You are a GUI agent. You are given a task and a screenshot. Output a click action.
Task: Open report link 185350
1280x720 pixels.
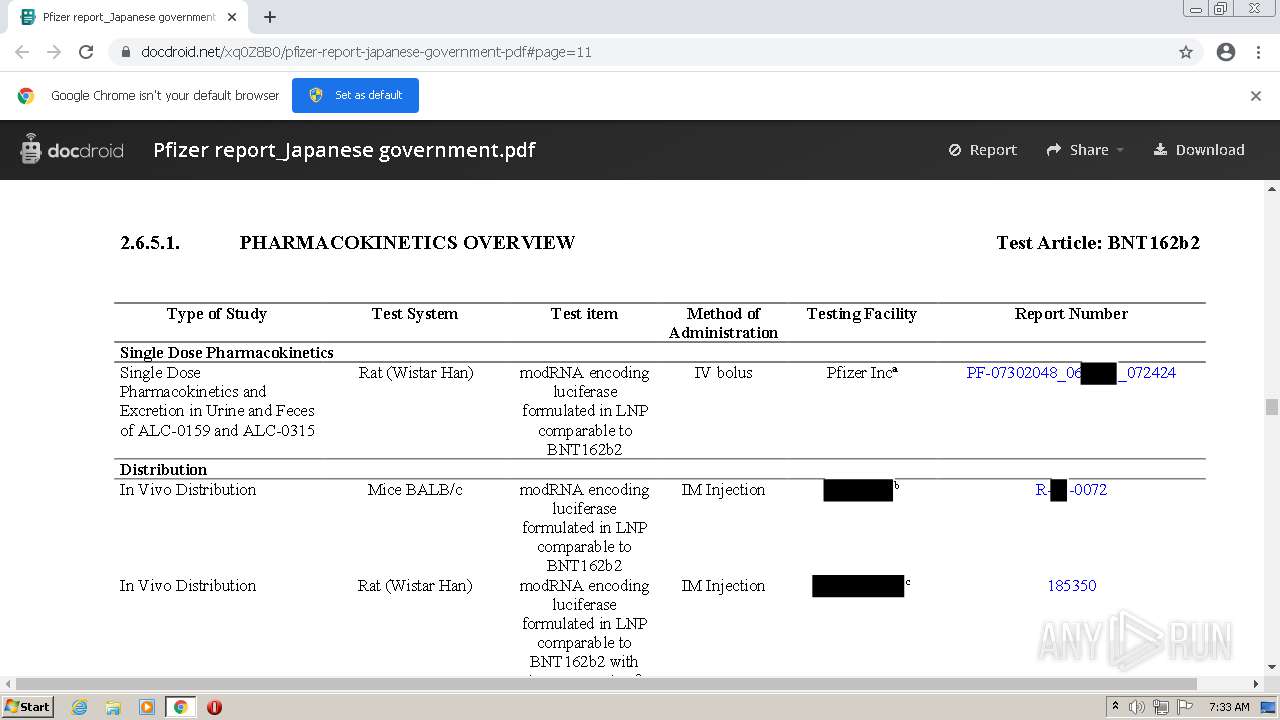[1072, 586]
